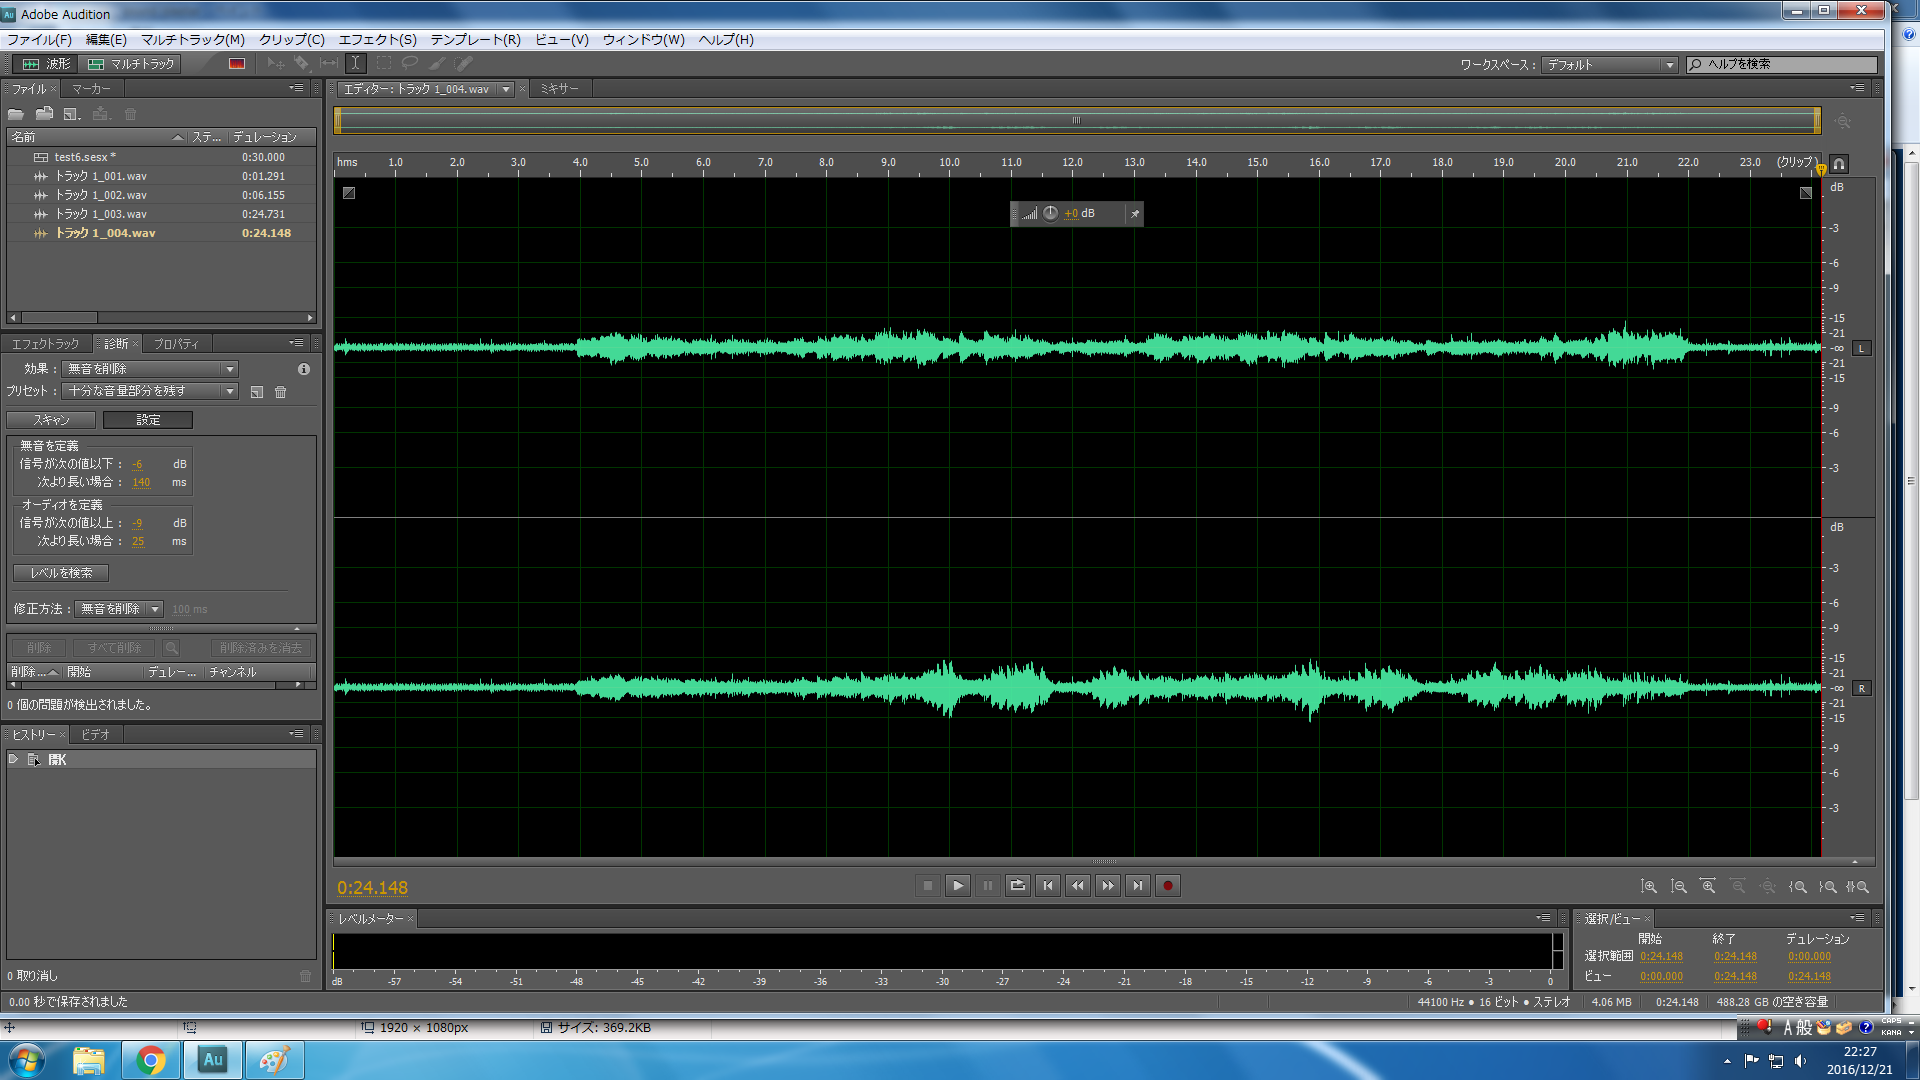The height and width of the screenshot is (1080, 1920).
Task: Open the Level Meter panel options menu
Action: pos(1544,919)
